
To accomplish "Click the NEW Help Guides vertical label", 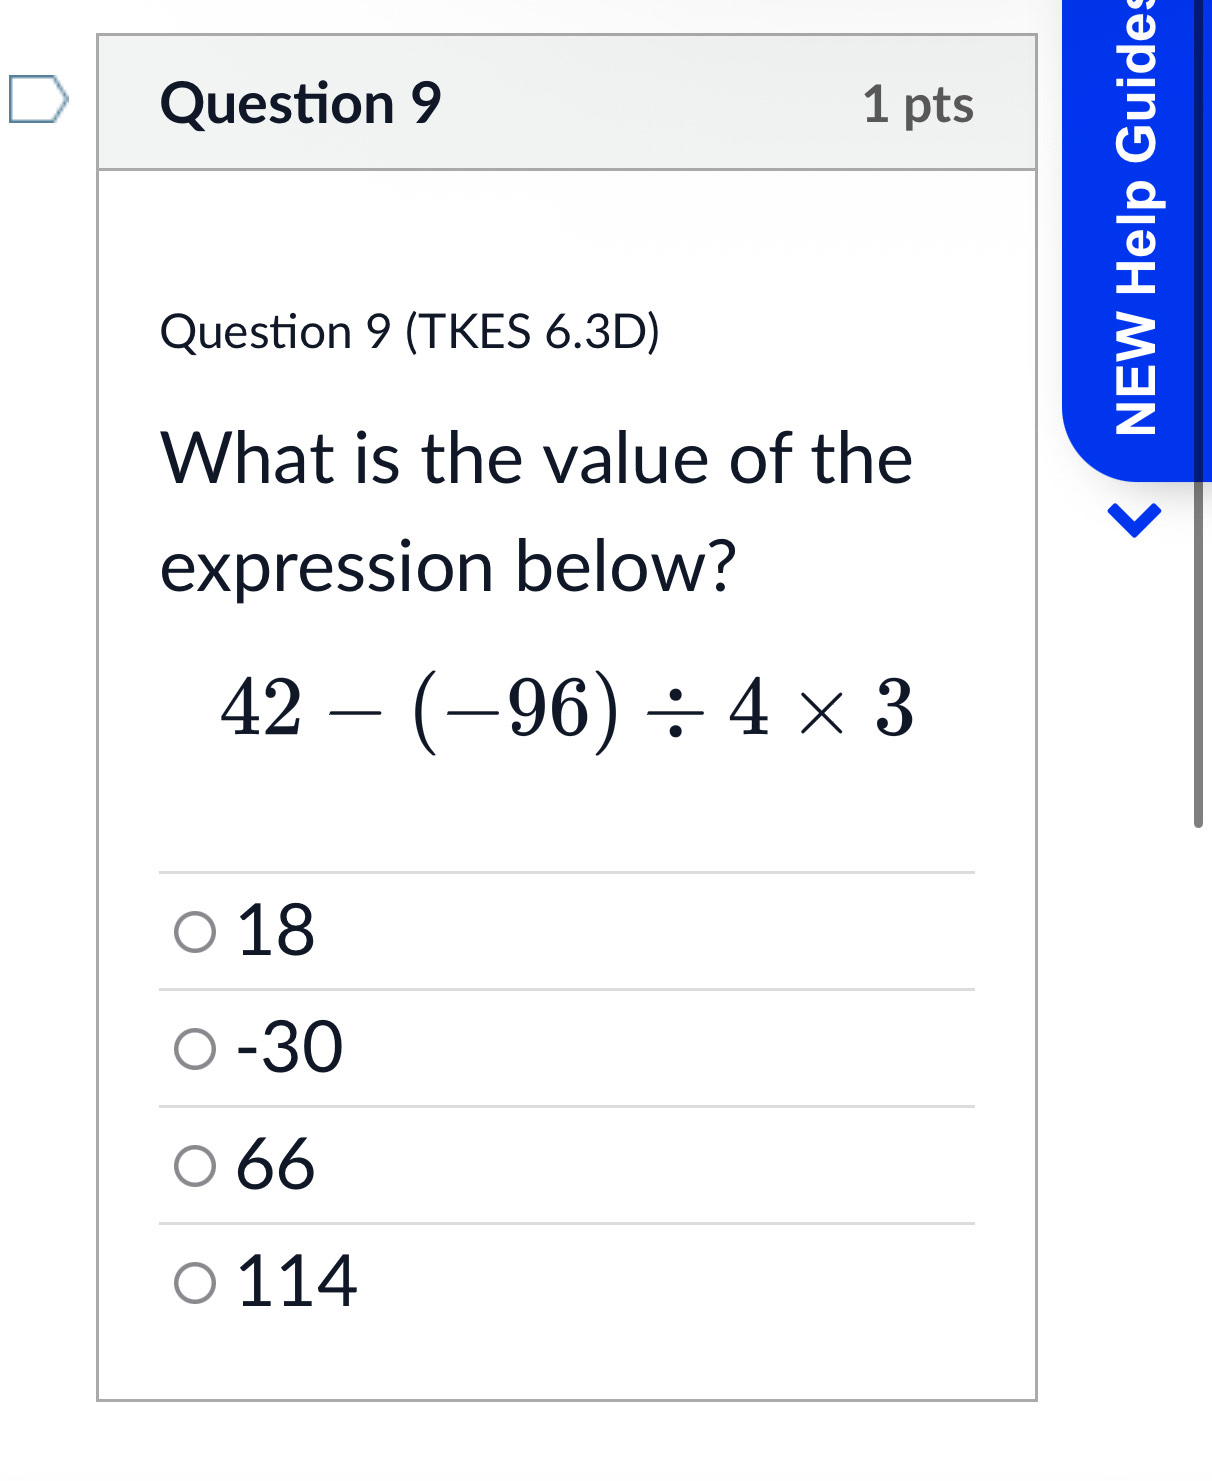I will (x=1137, y=230).
